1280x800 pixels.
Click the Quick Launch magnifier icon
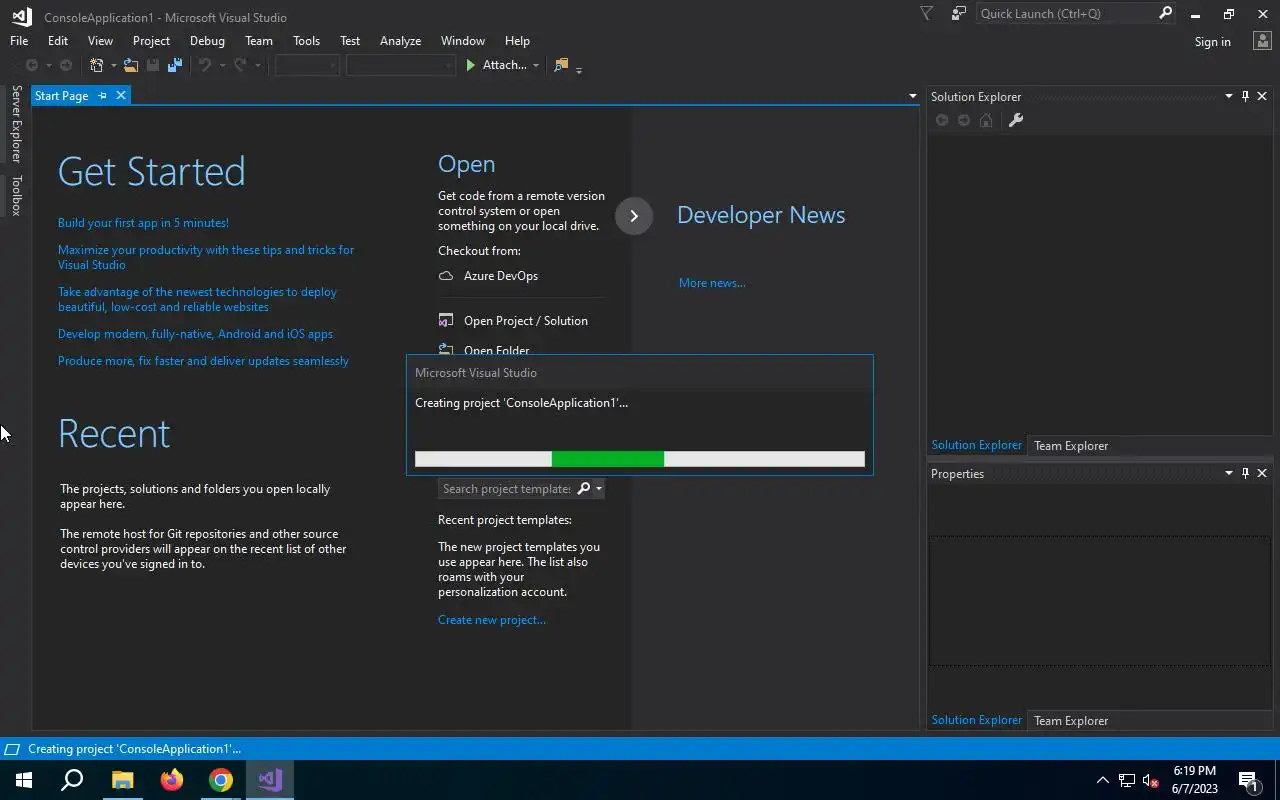click(x=1165, y=13)
